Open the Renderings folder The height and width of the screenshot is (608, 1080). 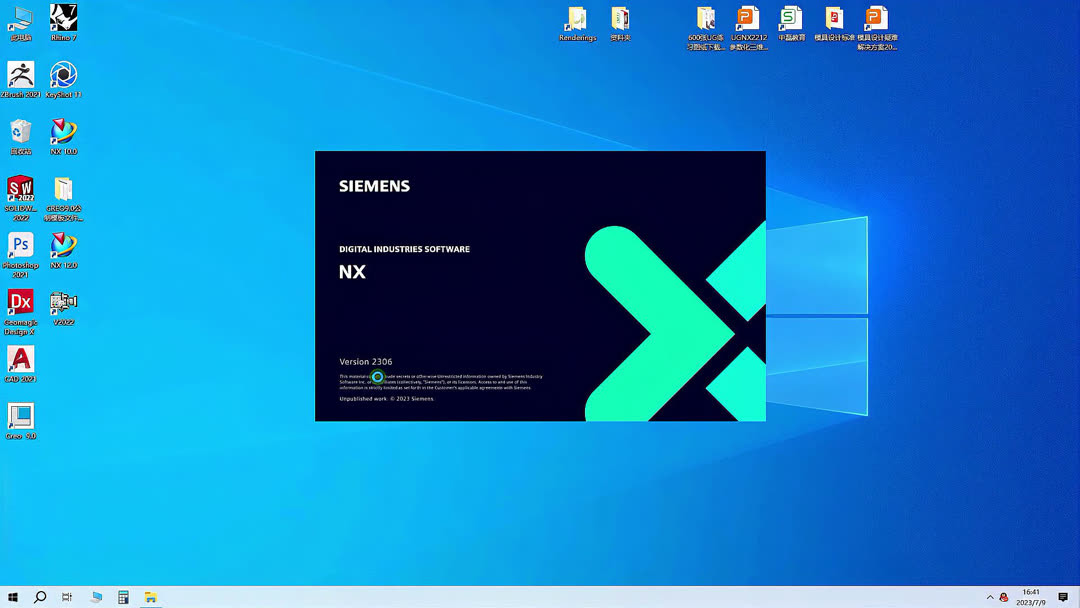coord(577,20)
